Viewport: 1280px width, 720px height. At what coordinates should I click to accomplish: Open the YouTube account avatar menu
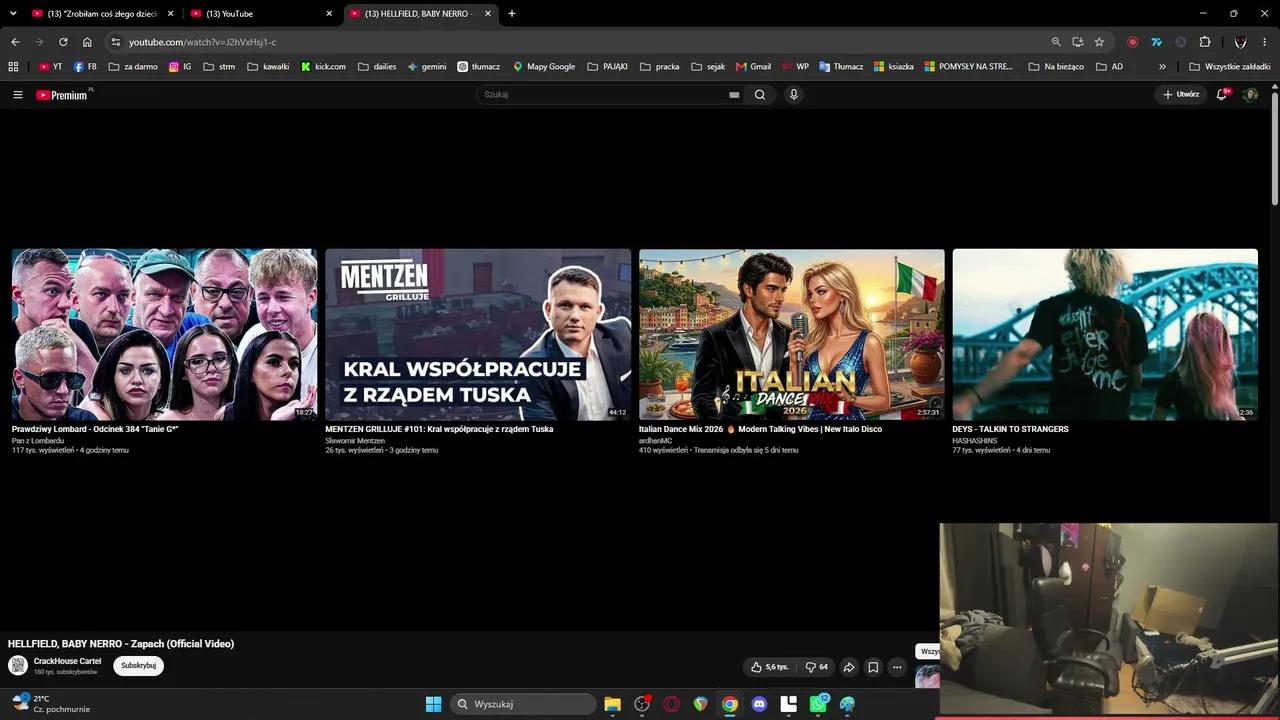(1250, 95)
